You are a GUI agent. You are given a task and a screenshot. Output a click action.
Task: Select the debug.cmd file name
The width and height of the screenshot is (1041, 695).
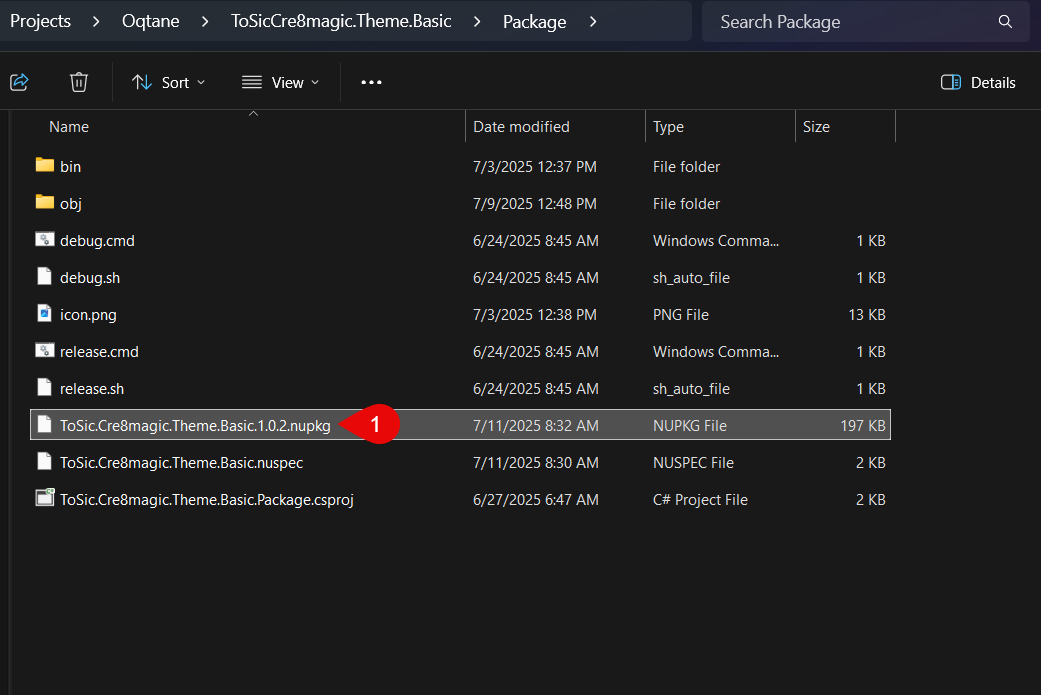click(x=97, y=241)
